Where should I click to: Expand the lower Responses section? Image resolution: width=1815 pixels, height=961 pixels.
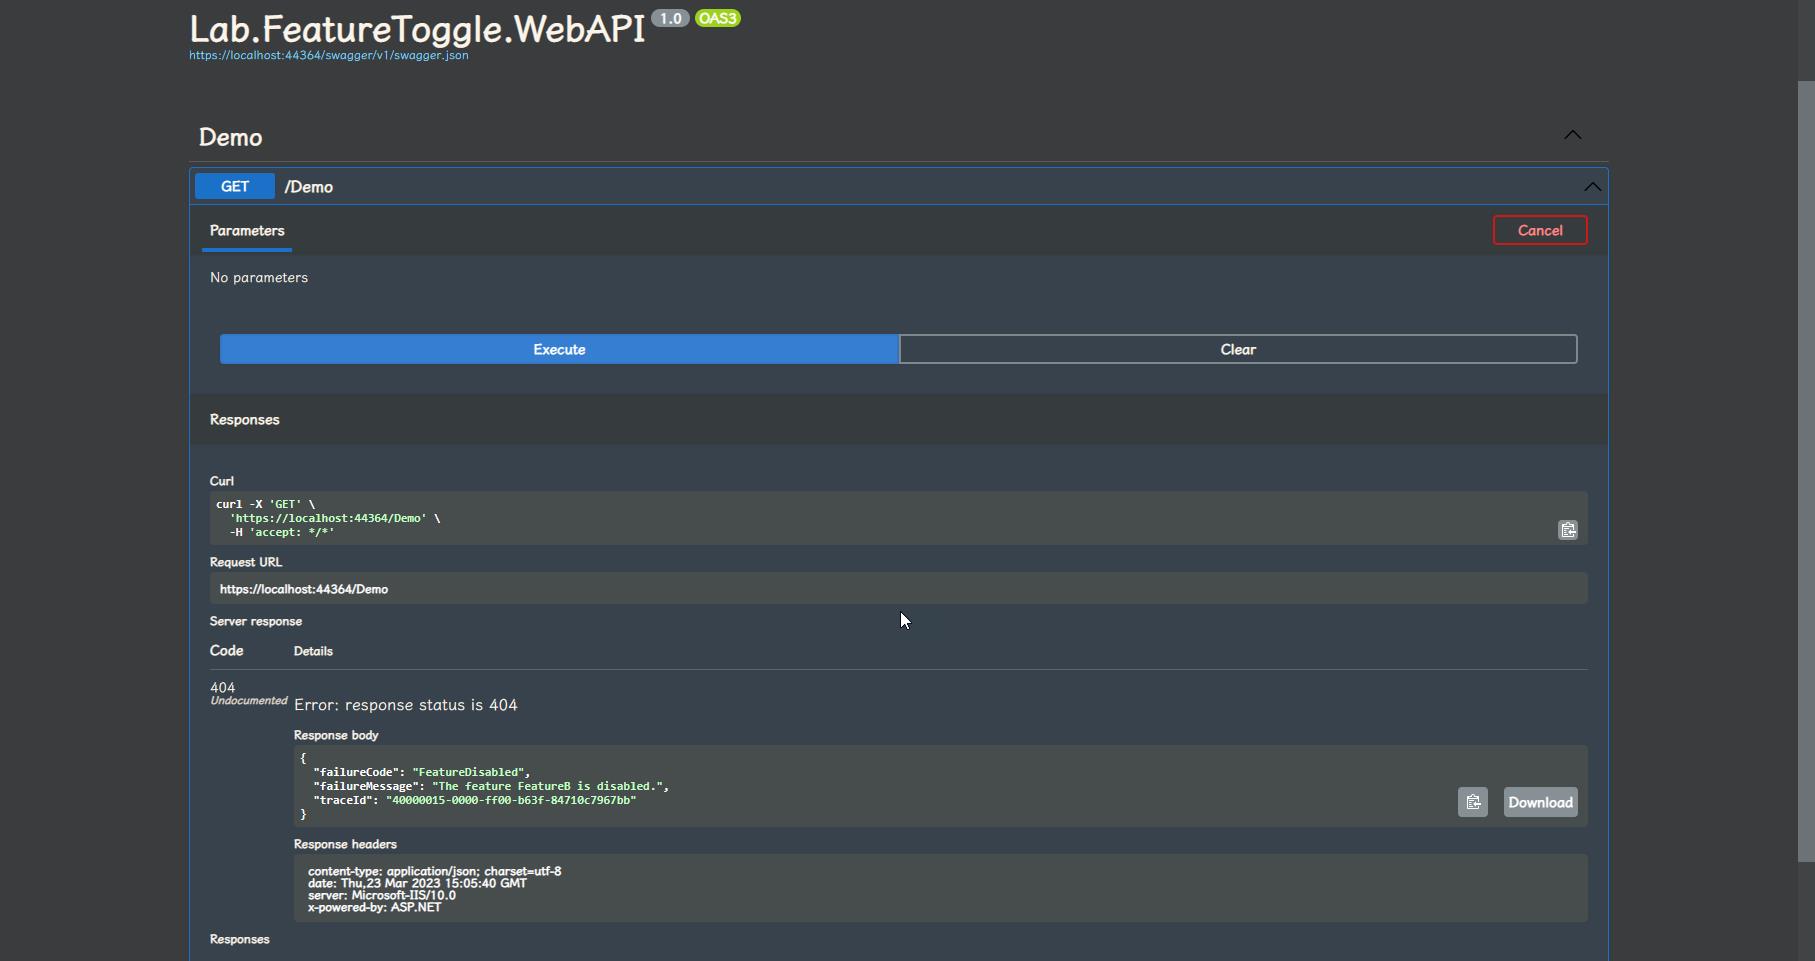(x=239, y=939)
